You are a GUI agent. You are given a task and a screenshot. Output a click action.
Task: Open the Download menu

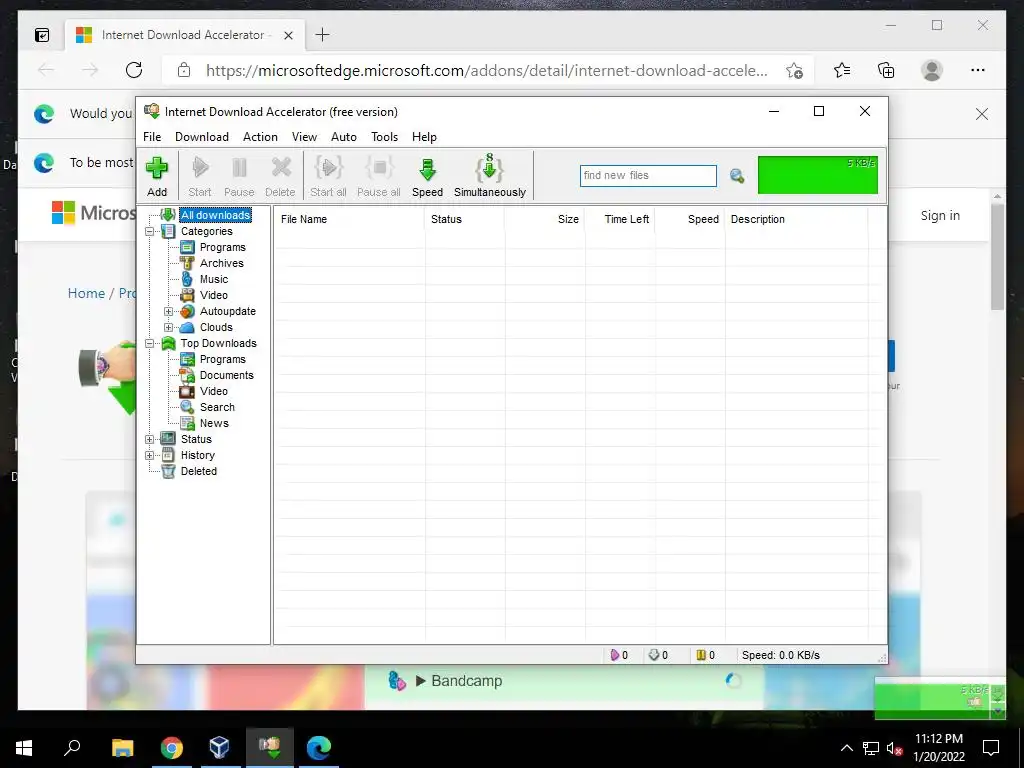pyautogui.click(x=202, y=136)
